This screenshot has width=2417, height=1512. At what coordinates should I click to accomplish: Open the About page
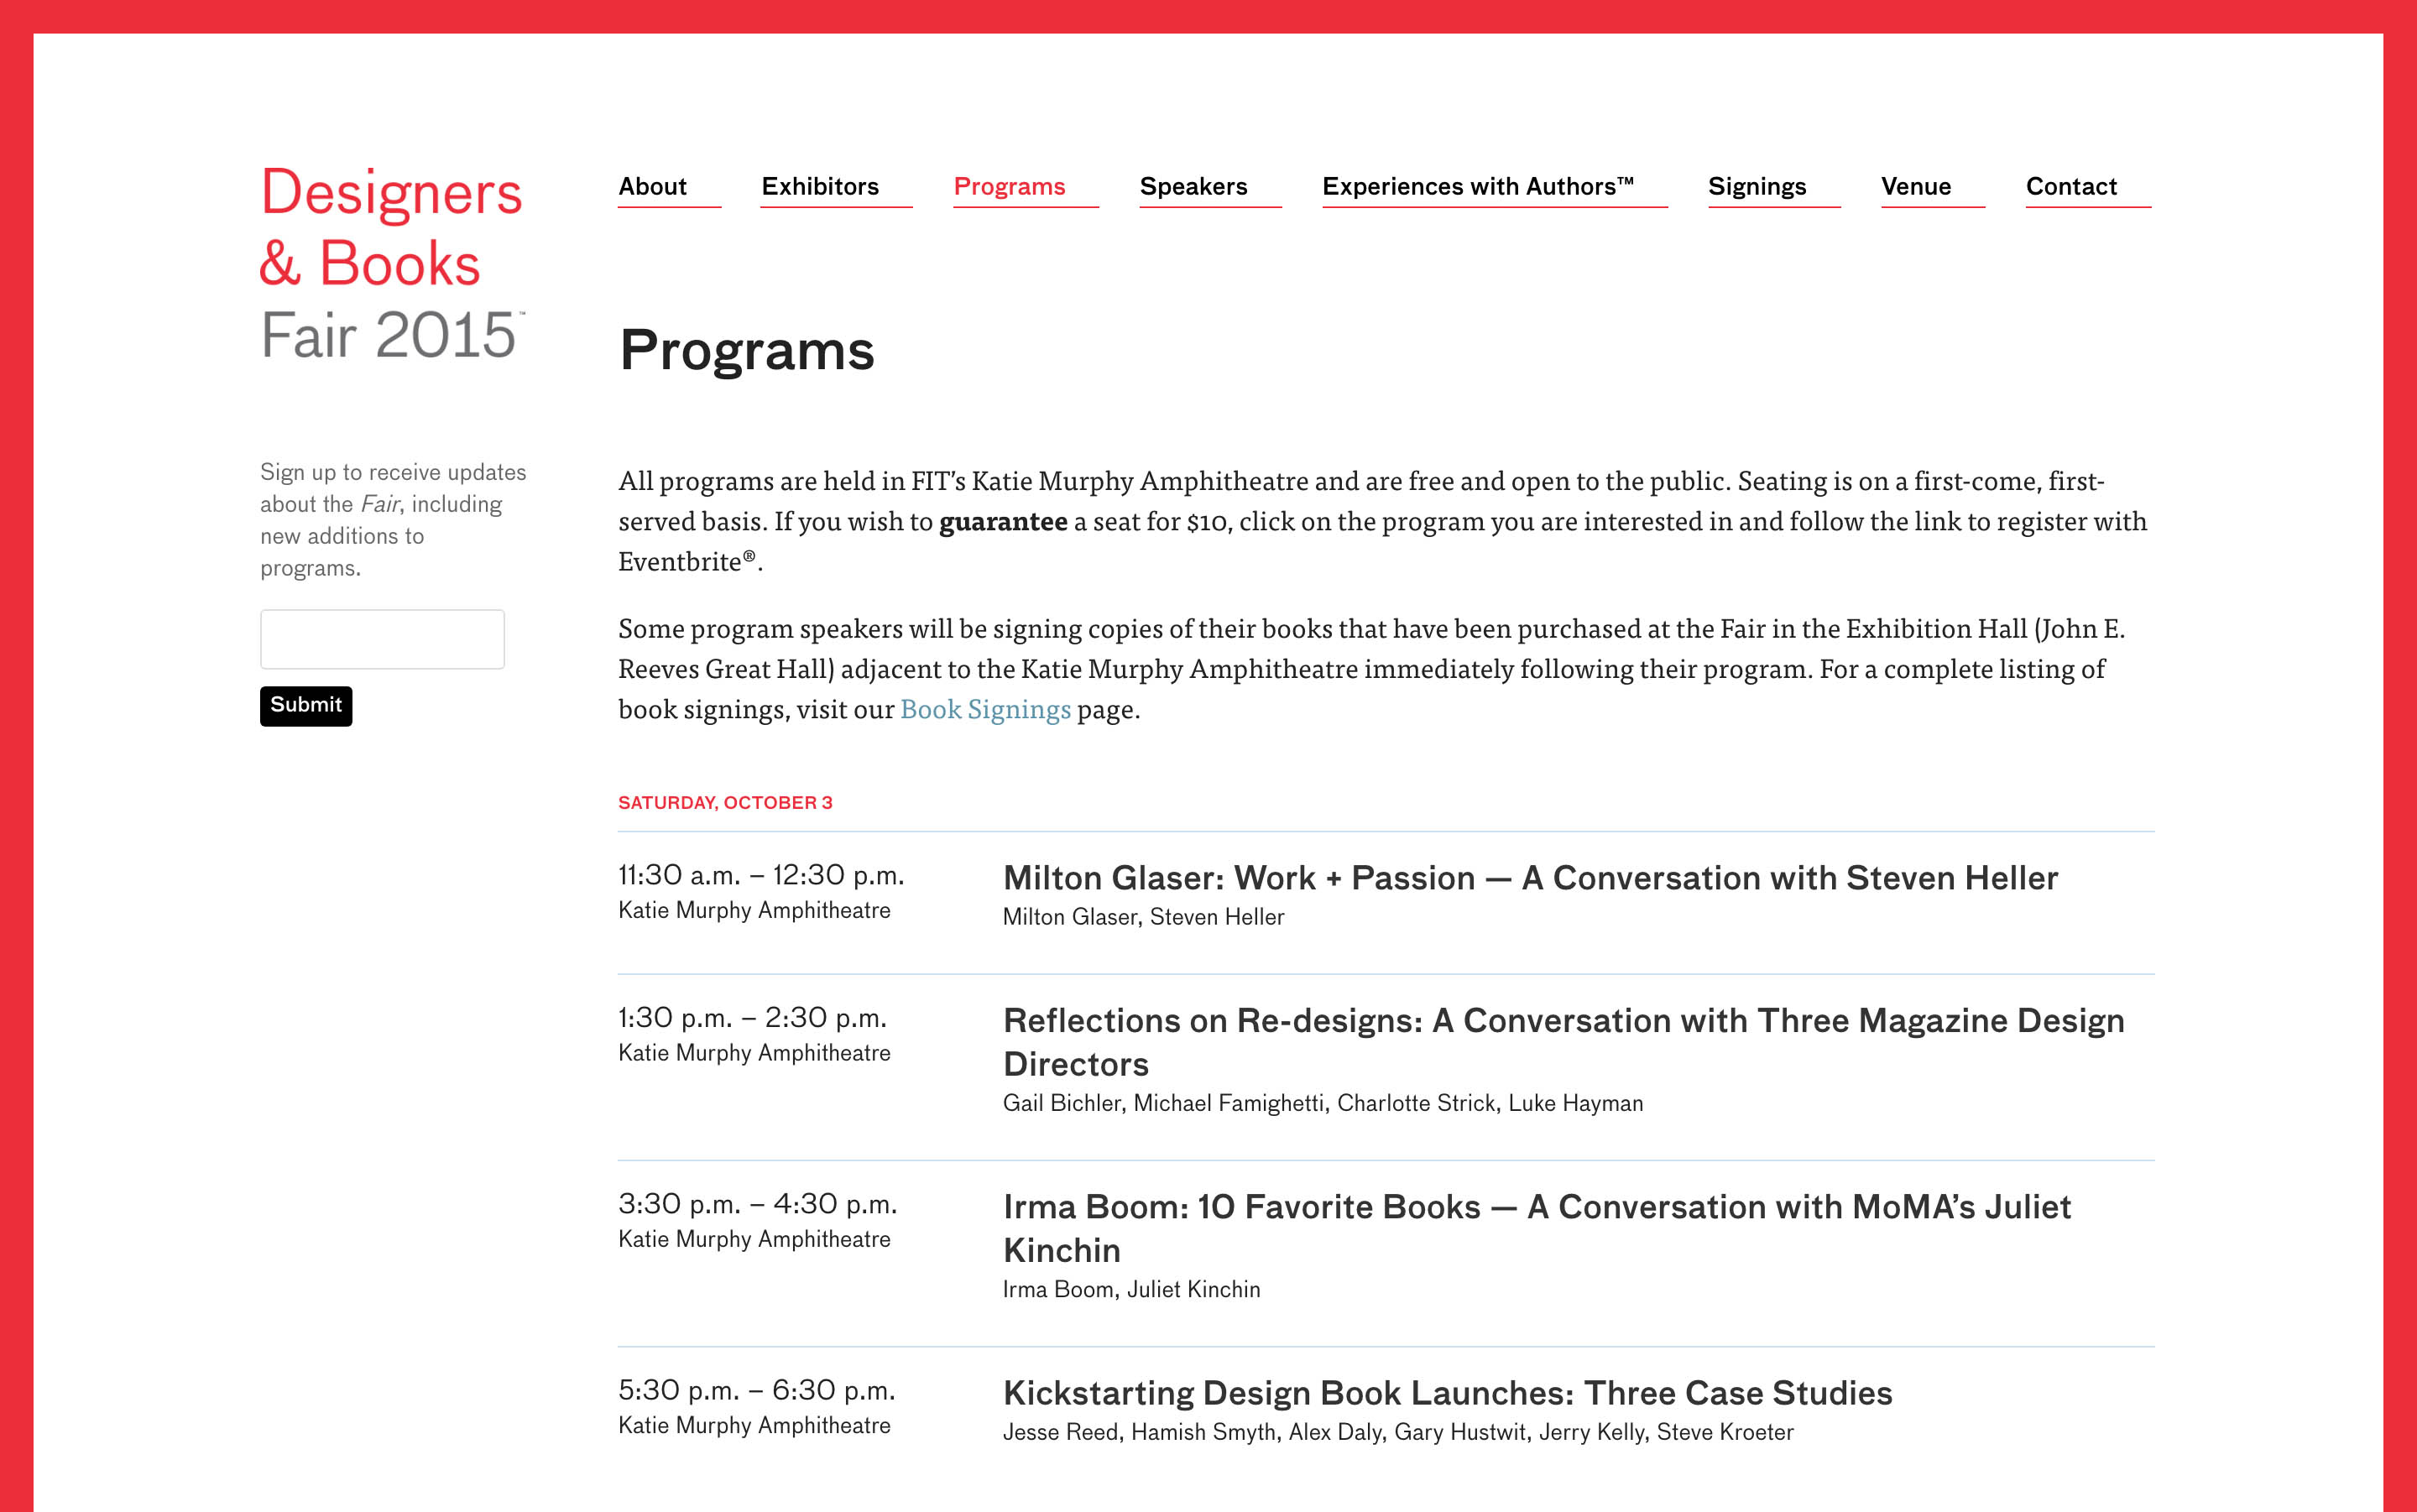652,187
